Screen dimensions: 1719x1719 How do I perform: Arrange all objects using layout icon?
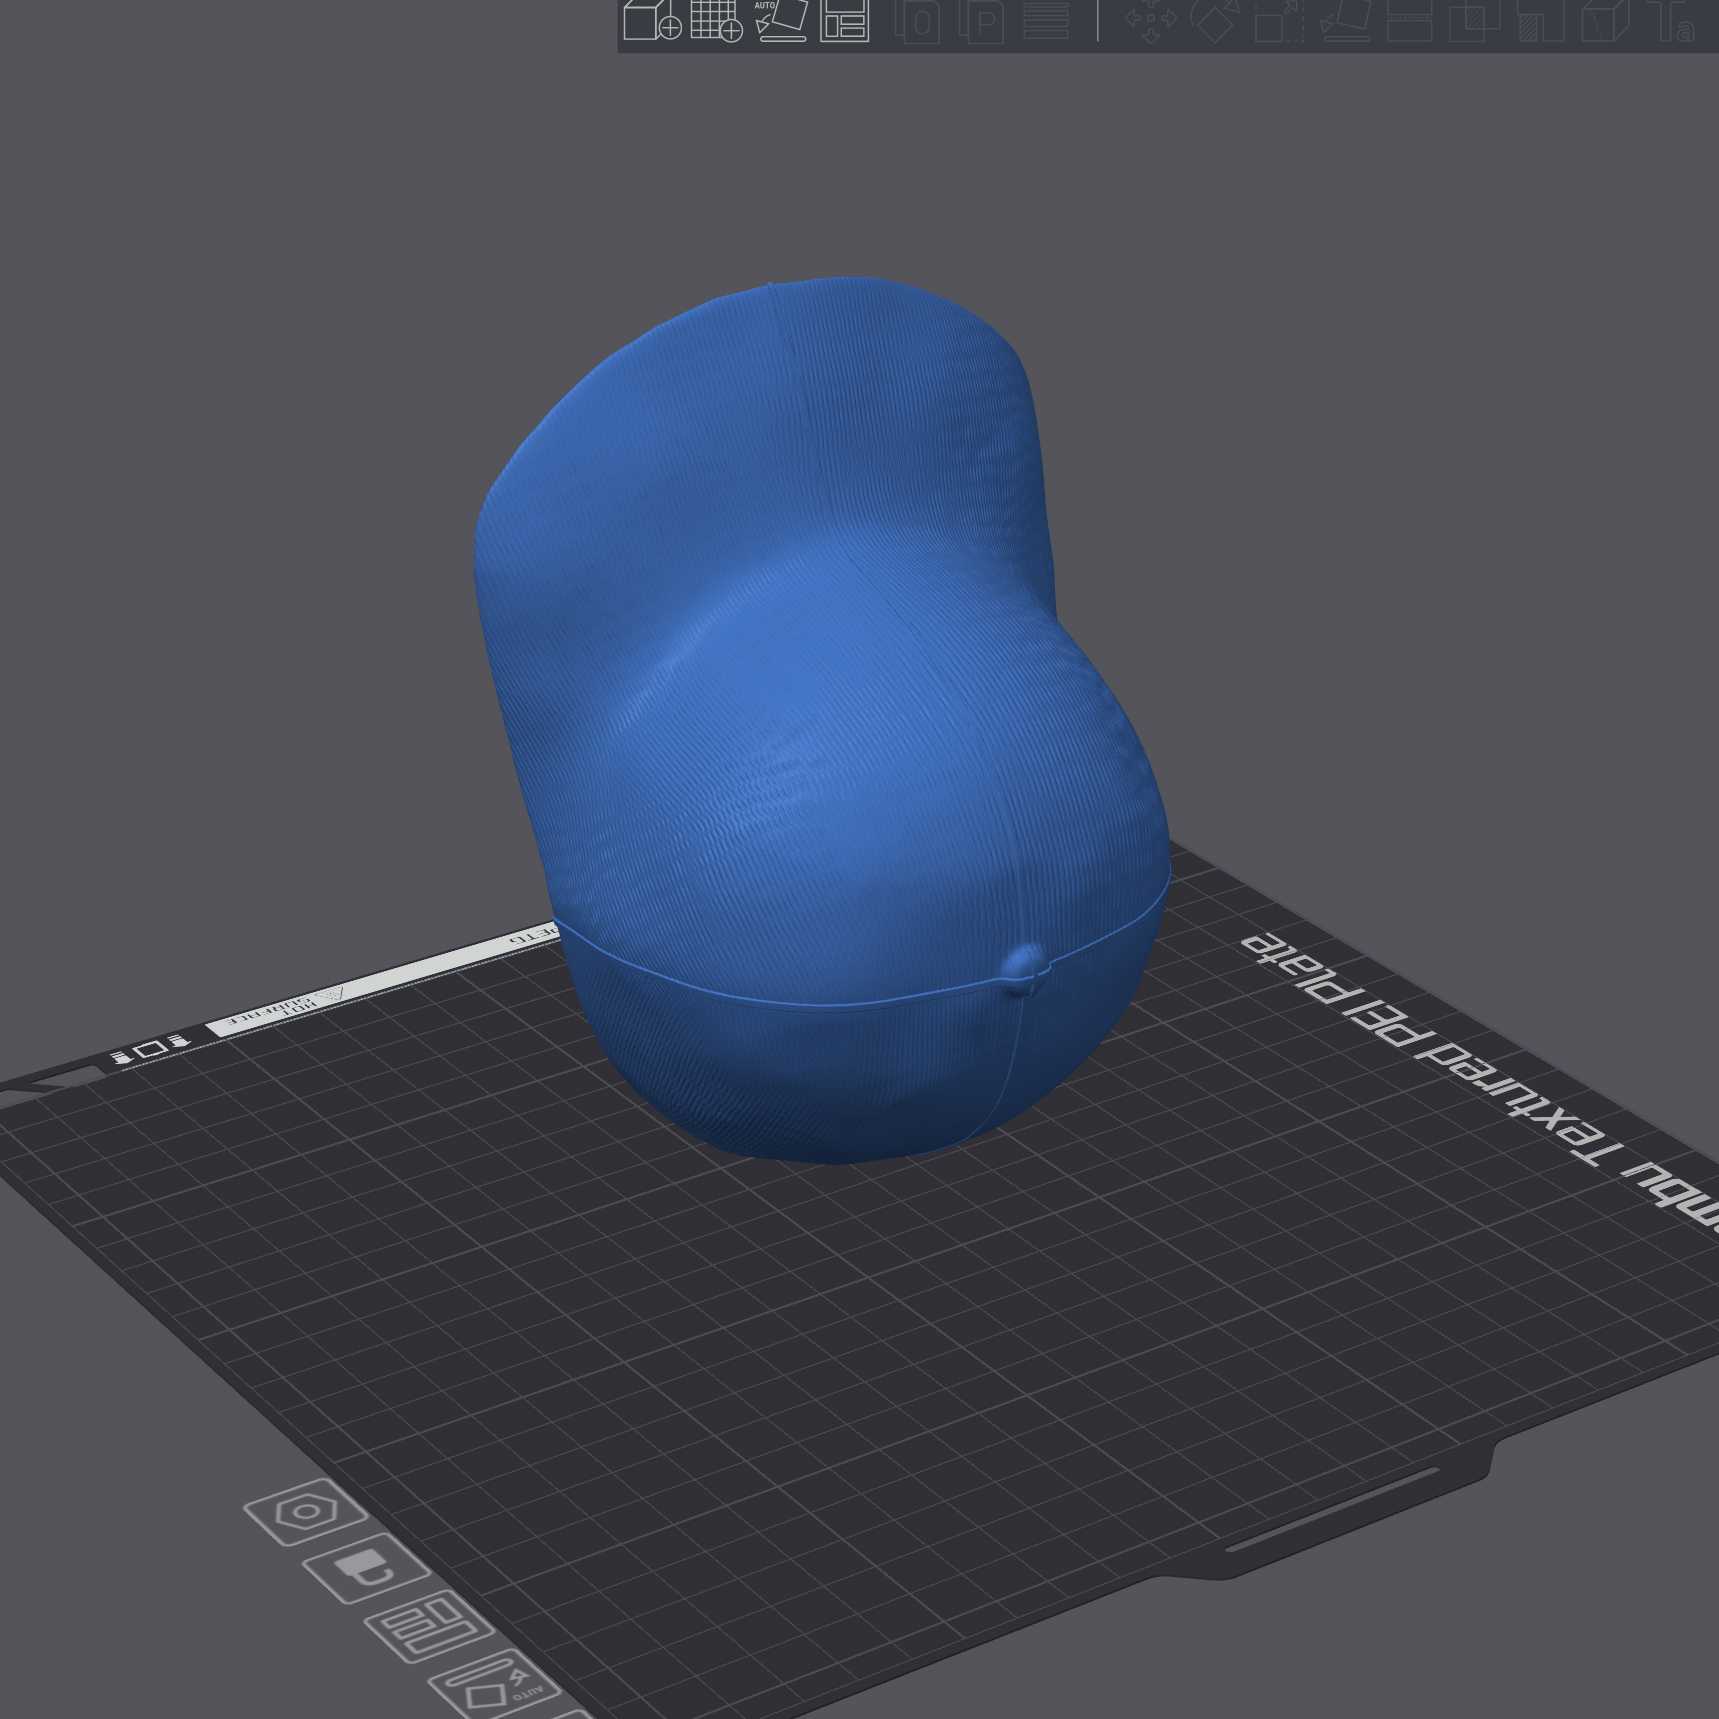(x=844, y=20)
